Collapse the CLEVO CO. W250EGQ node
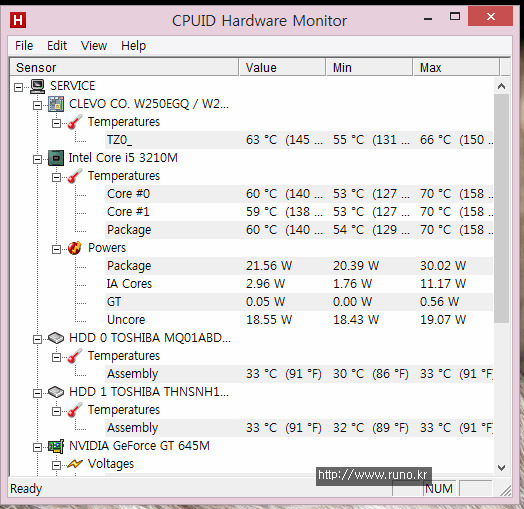This screenshot has height=509, width=524. (x=37, y=105)
